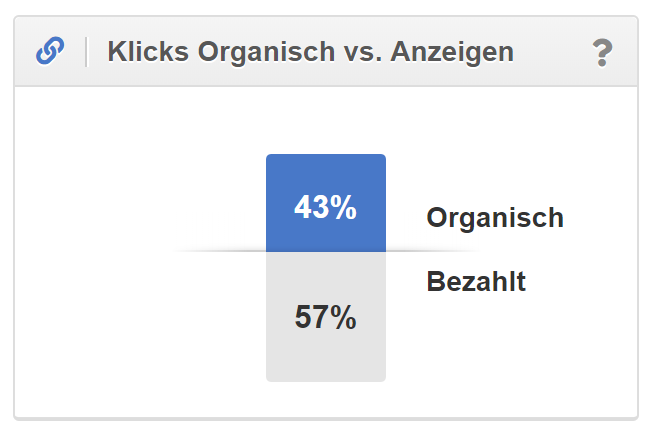652x435 pixels.
Task: Click the Bezahlt legend label
Action: coord(476,282)
